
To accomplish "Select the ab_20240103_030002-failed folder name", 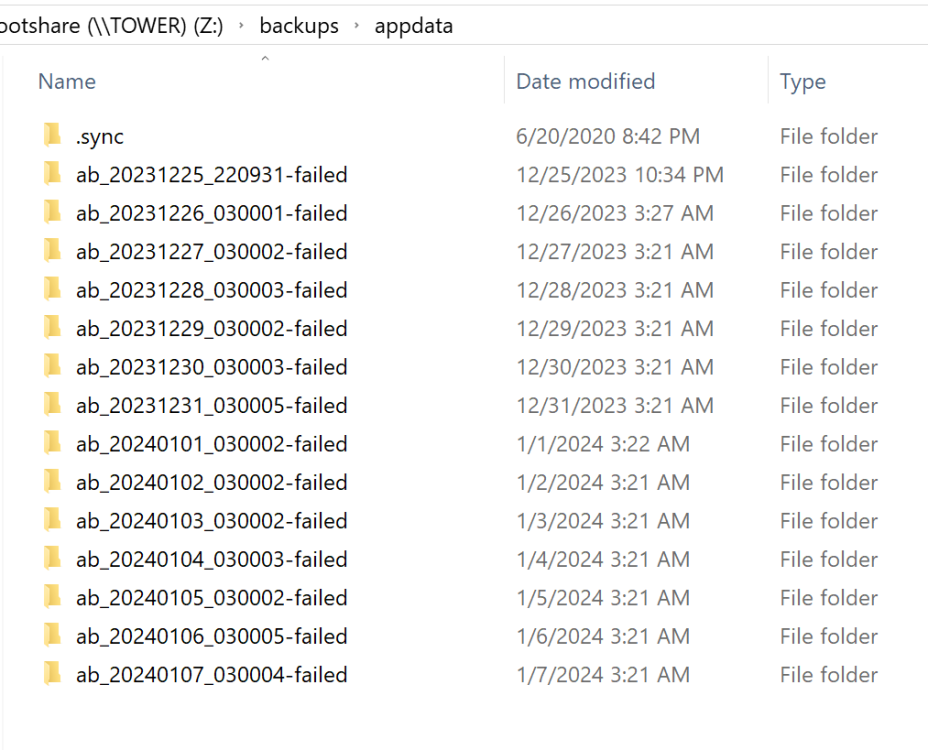I will [x=211, y=521].
